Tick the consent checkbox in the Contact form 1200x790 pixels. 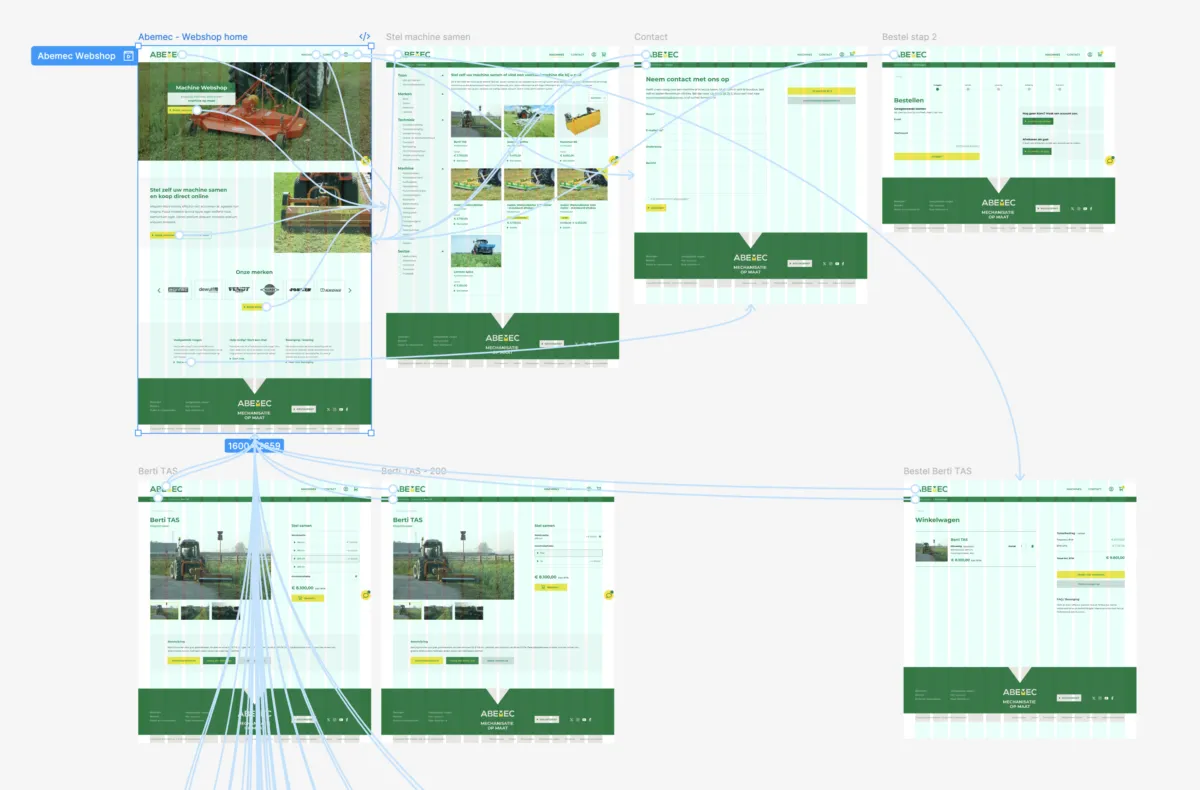pos(649,199)
